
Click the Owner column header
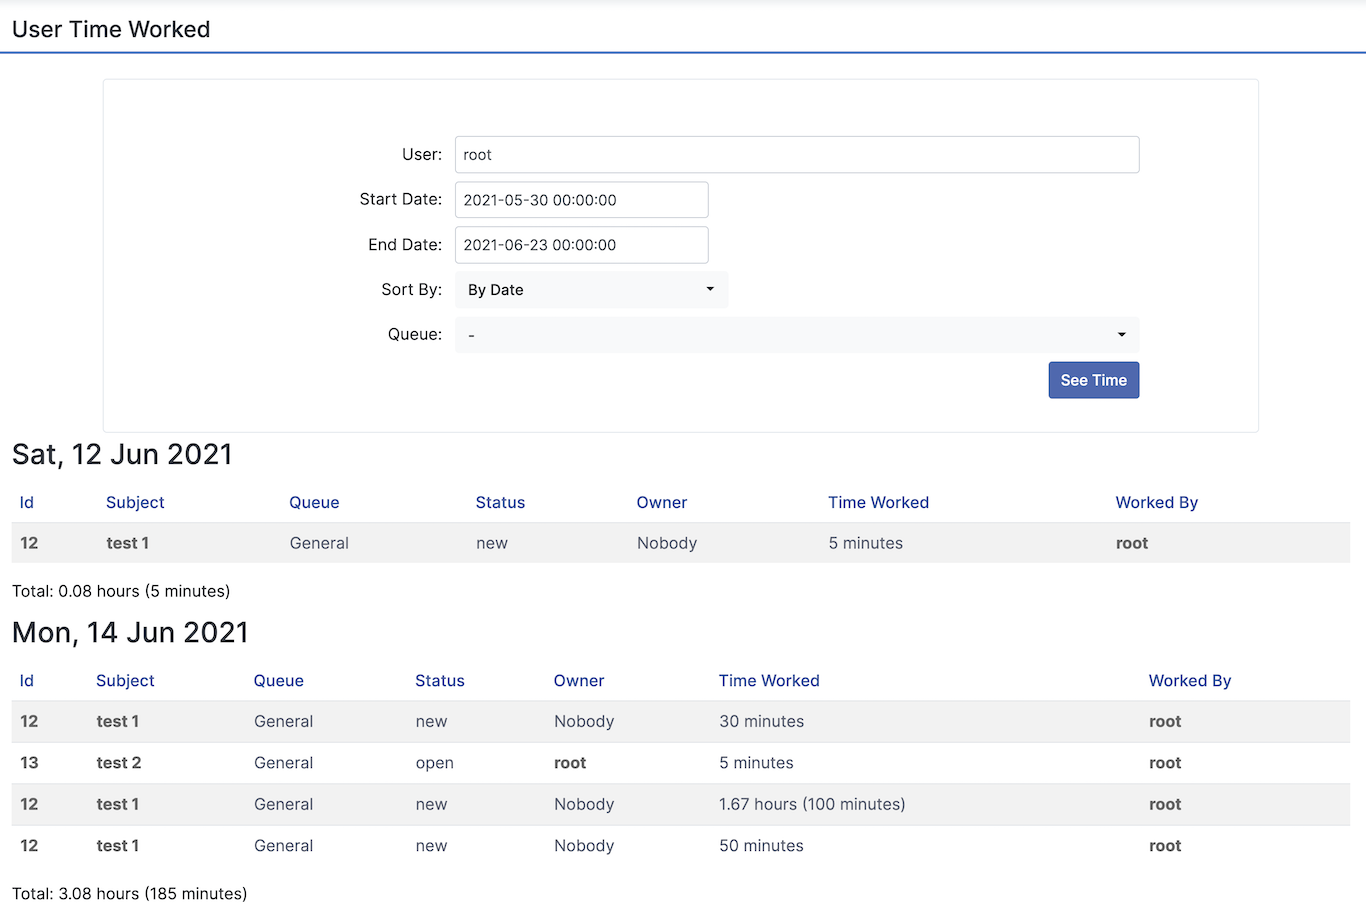click(x=661, y=502)
